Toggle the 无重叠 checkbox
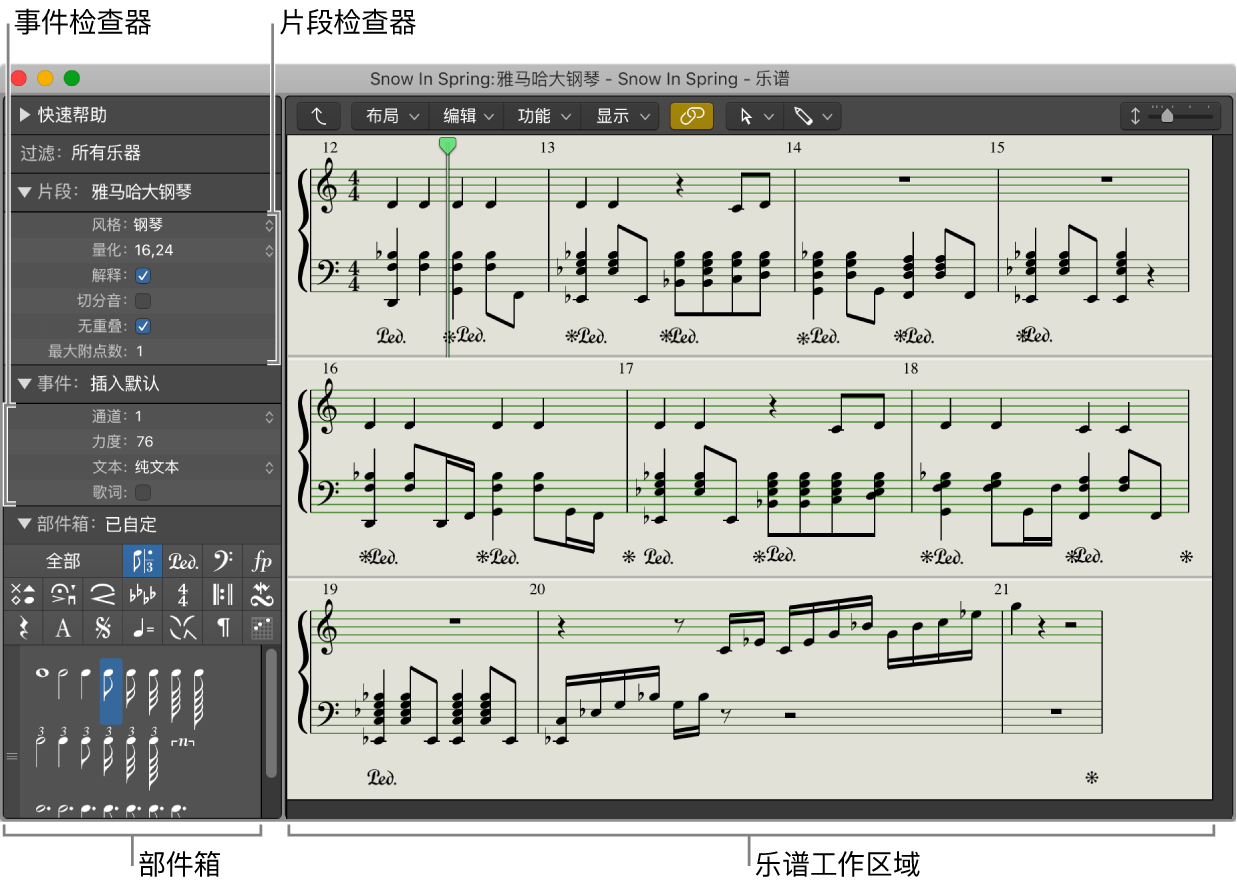Viewport: 1237px width, 886px height. [143, 326]
